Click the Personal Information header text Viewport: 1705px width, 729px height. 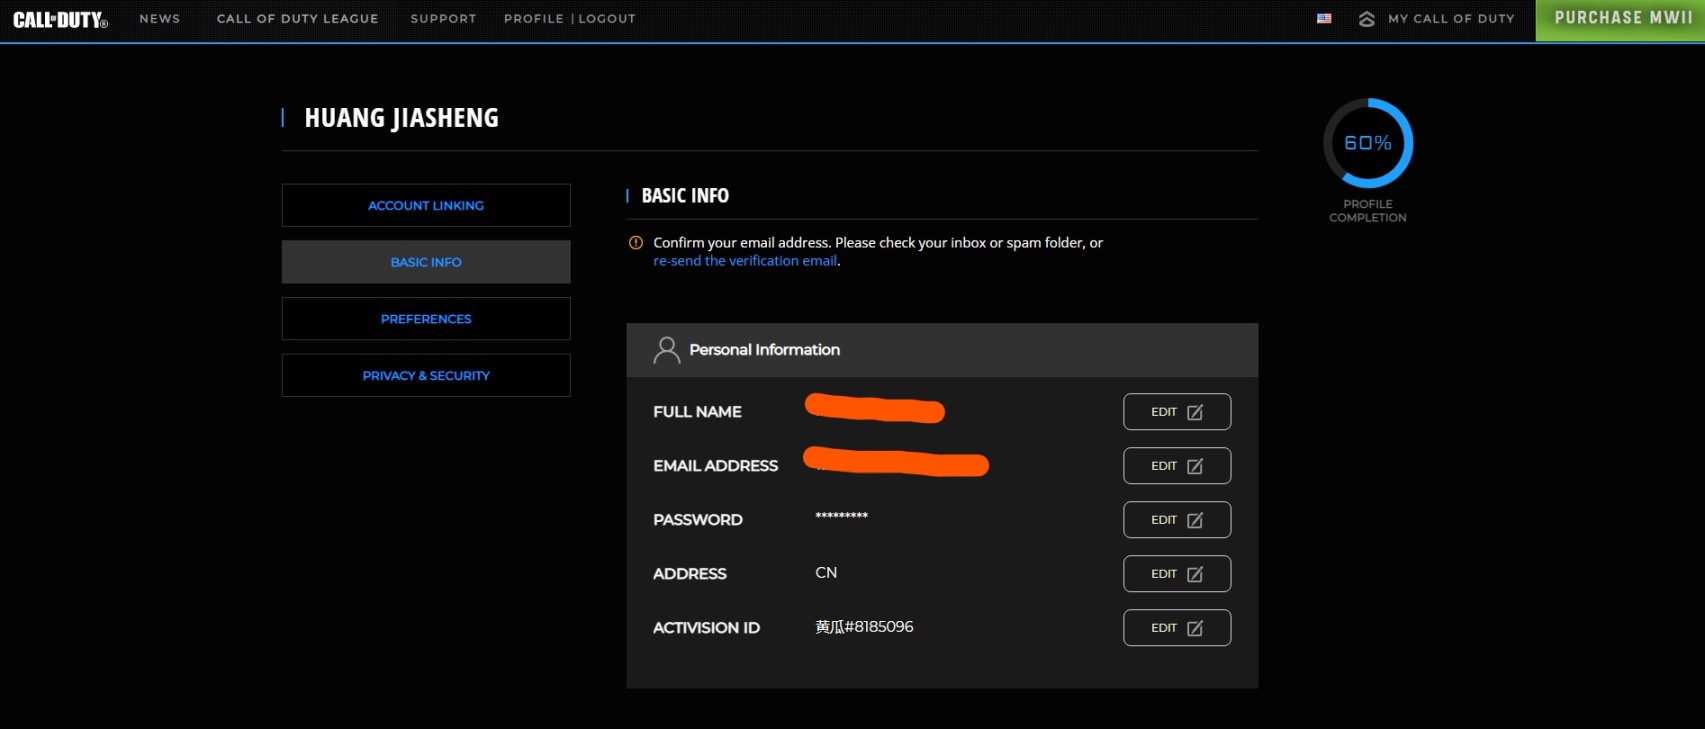click(x=764, y=350)
